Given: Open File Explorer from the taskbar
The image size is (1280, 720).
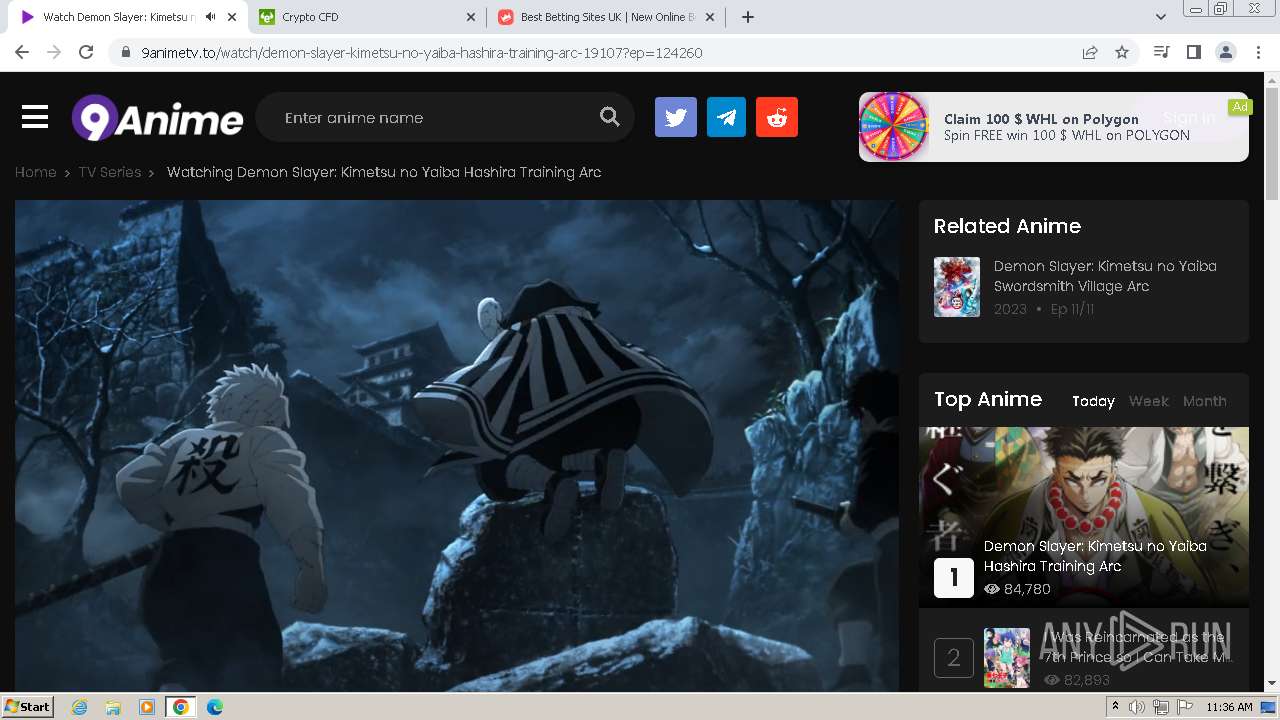Looking at the screenshot, I should point(113,707).
